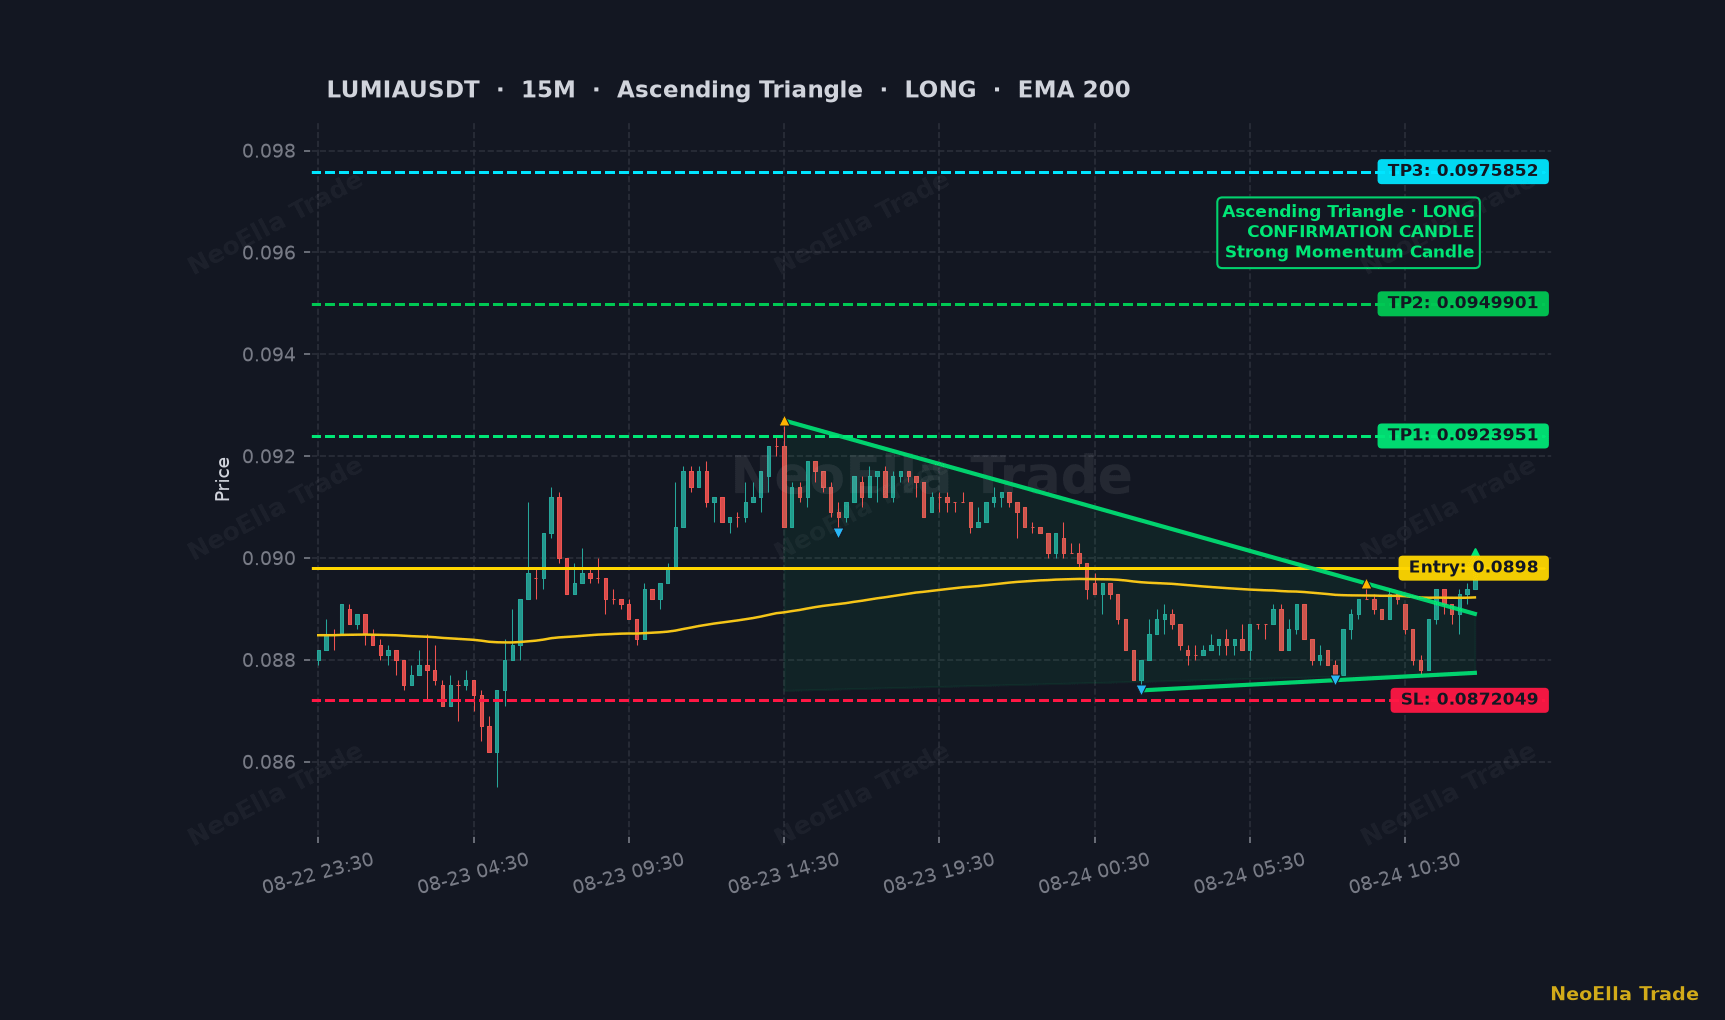The height and width of the screenshot is (1020, 1725).
Task: Select the Entry: 0.0898 label
Action: click(1474, 568)
